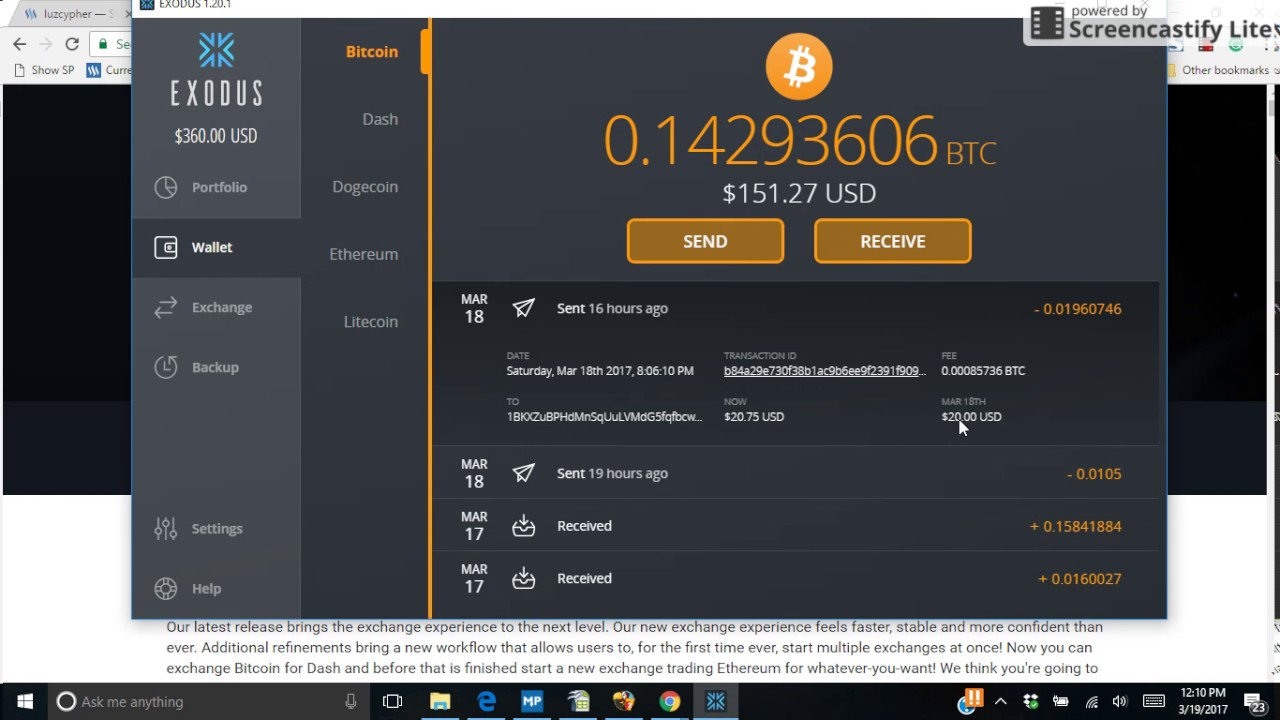Click the touch keyboard tray icon
The width and height of the screenshot is (1280, 720).
1153,702
